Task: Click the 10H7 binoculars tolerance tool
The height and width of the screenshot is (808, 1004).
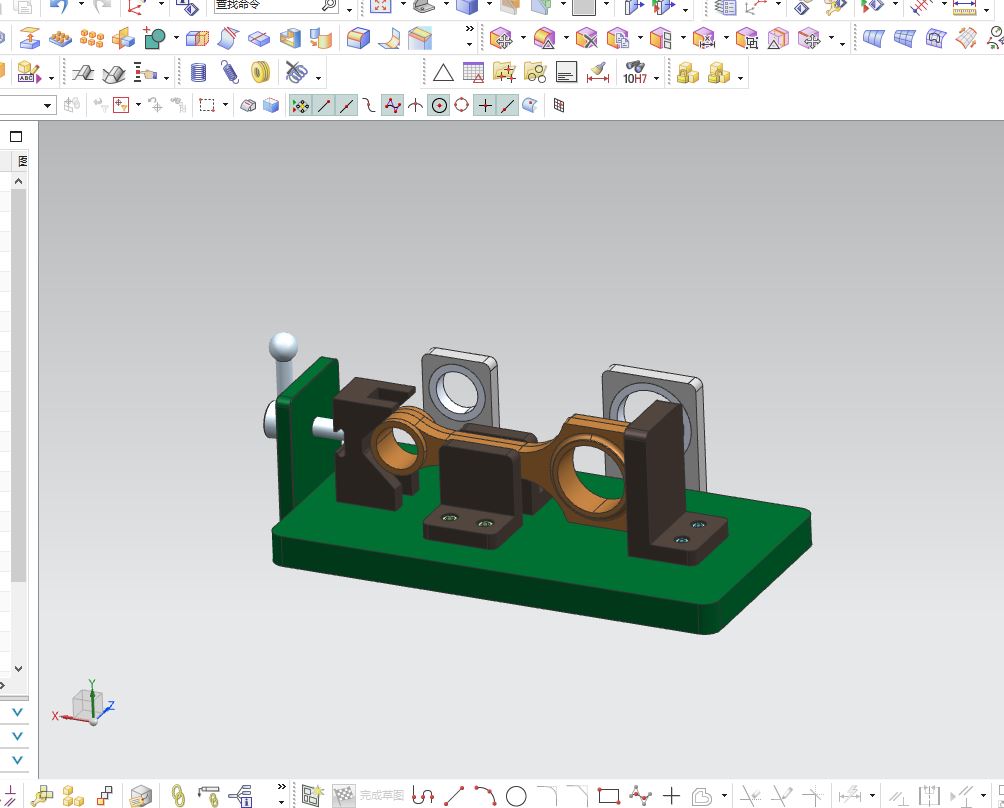Action: [635, 72]
